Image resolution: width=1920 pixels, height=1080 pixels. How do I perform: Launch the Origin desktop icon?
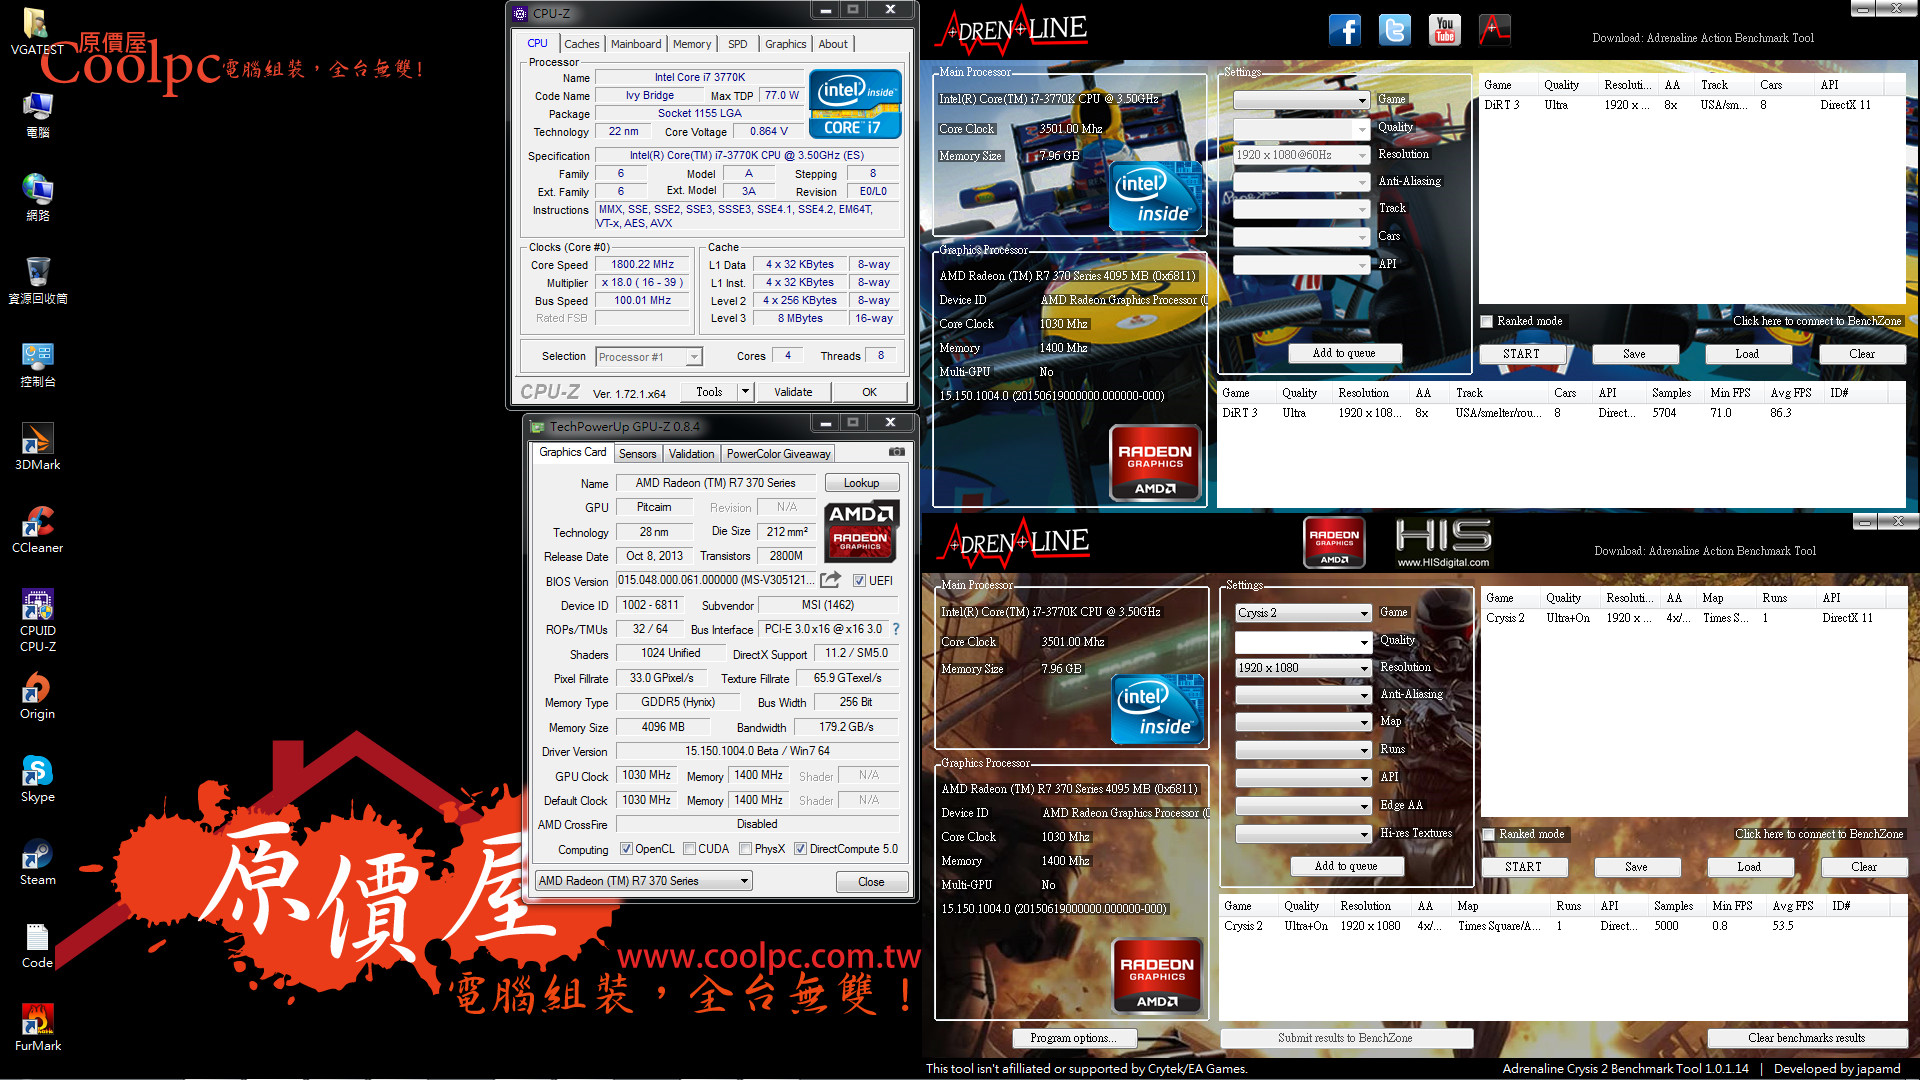pos(37,695)
